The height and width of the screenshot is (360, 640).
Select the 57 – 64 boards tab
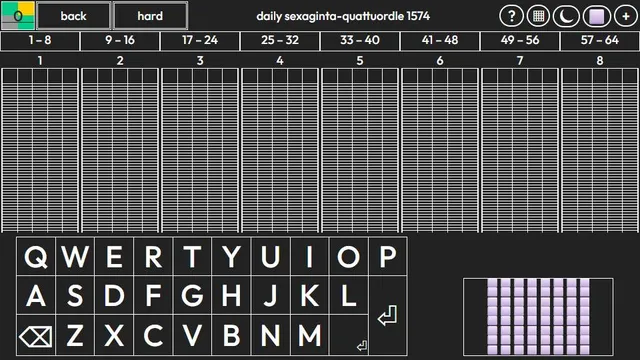click(600, 41)
